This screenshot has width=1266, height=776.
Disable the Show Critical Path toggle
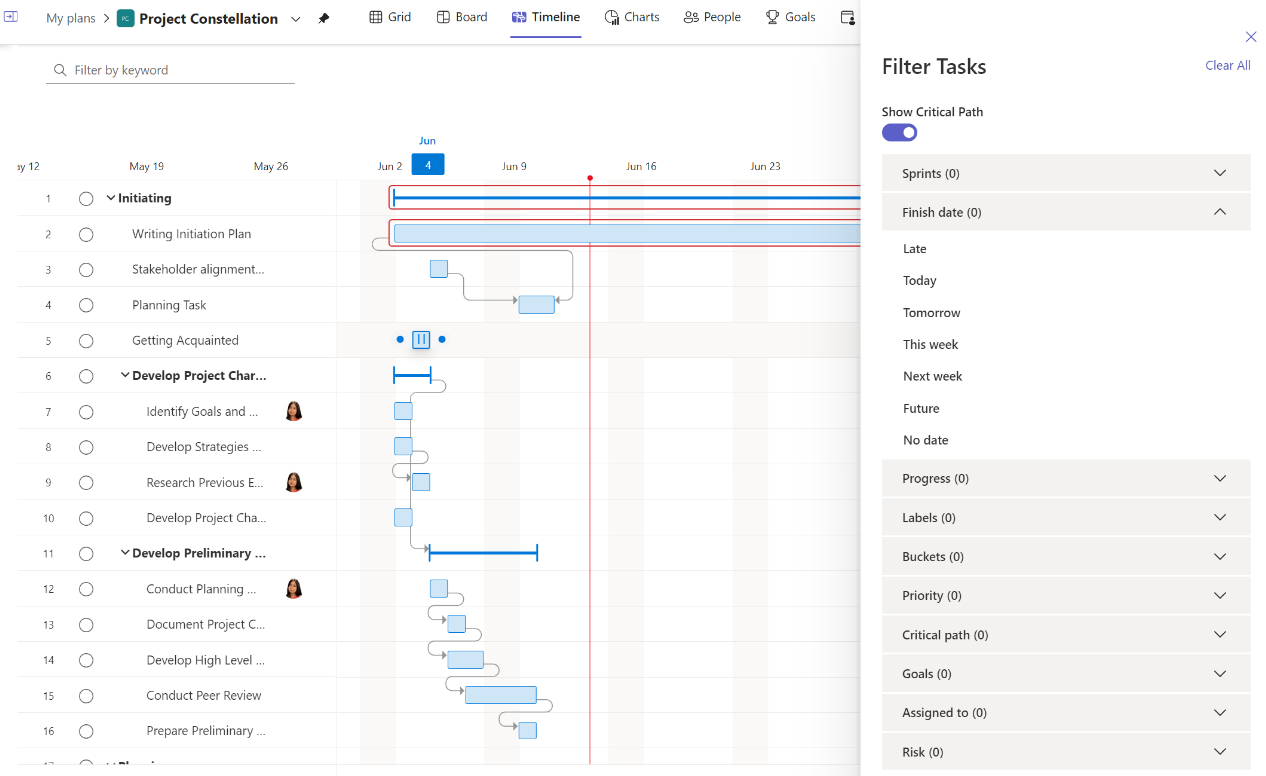[x=899, y=132]
